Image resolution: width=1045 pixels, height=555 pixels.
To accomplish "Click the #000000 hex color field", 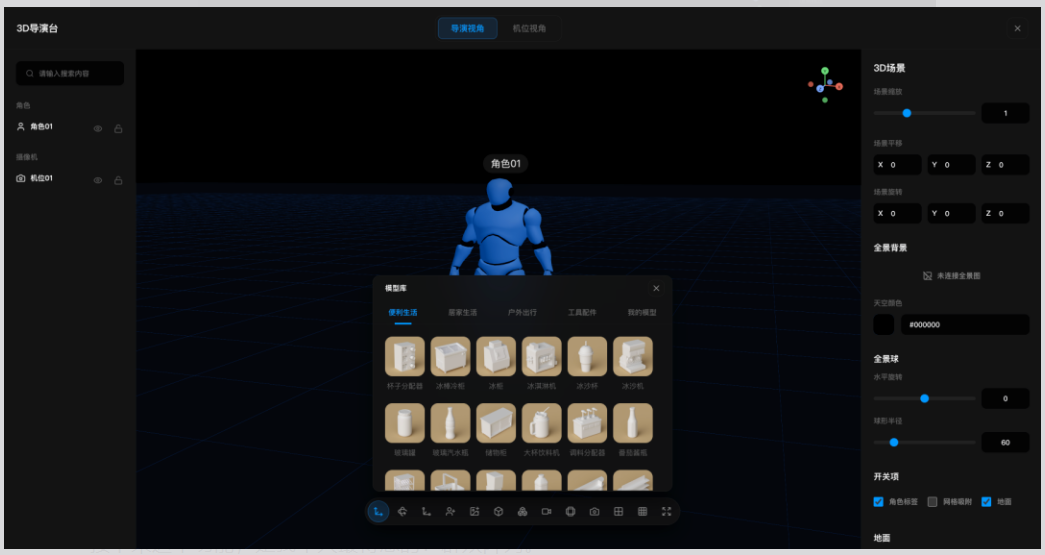I will point(965,324).
